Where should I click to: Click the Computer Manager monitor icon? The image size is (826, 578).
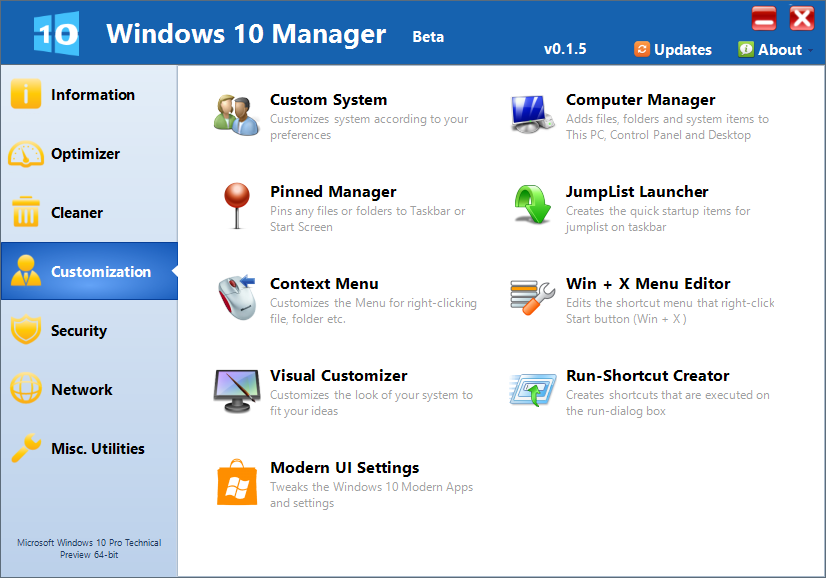[533, 115]
